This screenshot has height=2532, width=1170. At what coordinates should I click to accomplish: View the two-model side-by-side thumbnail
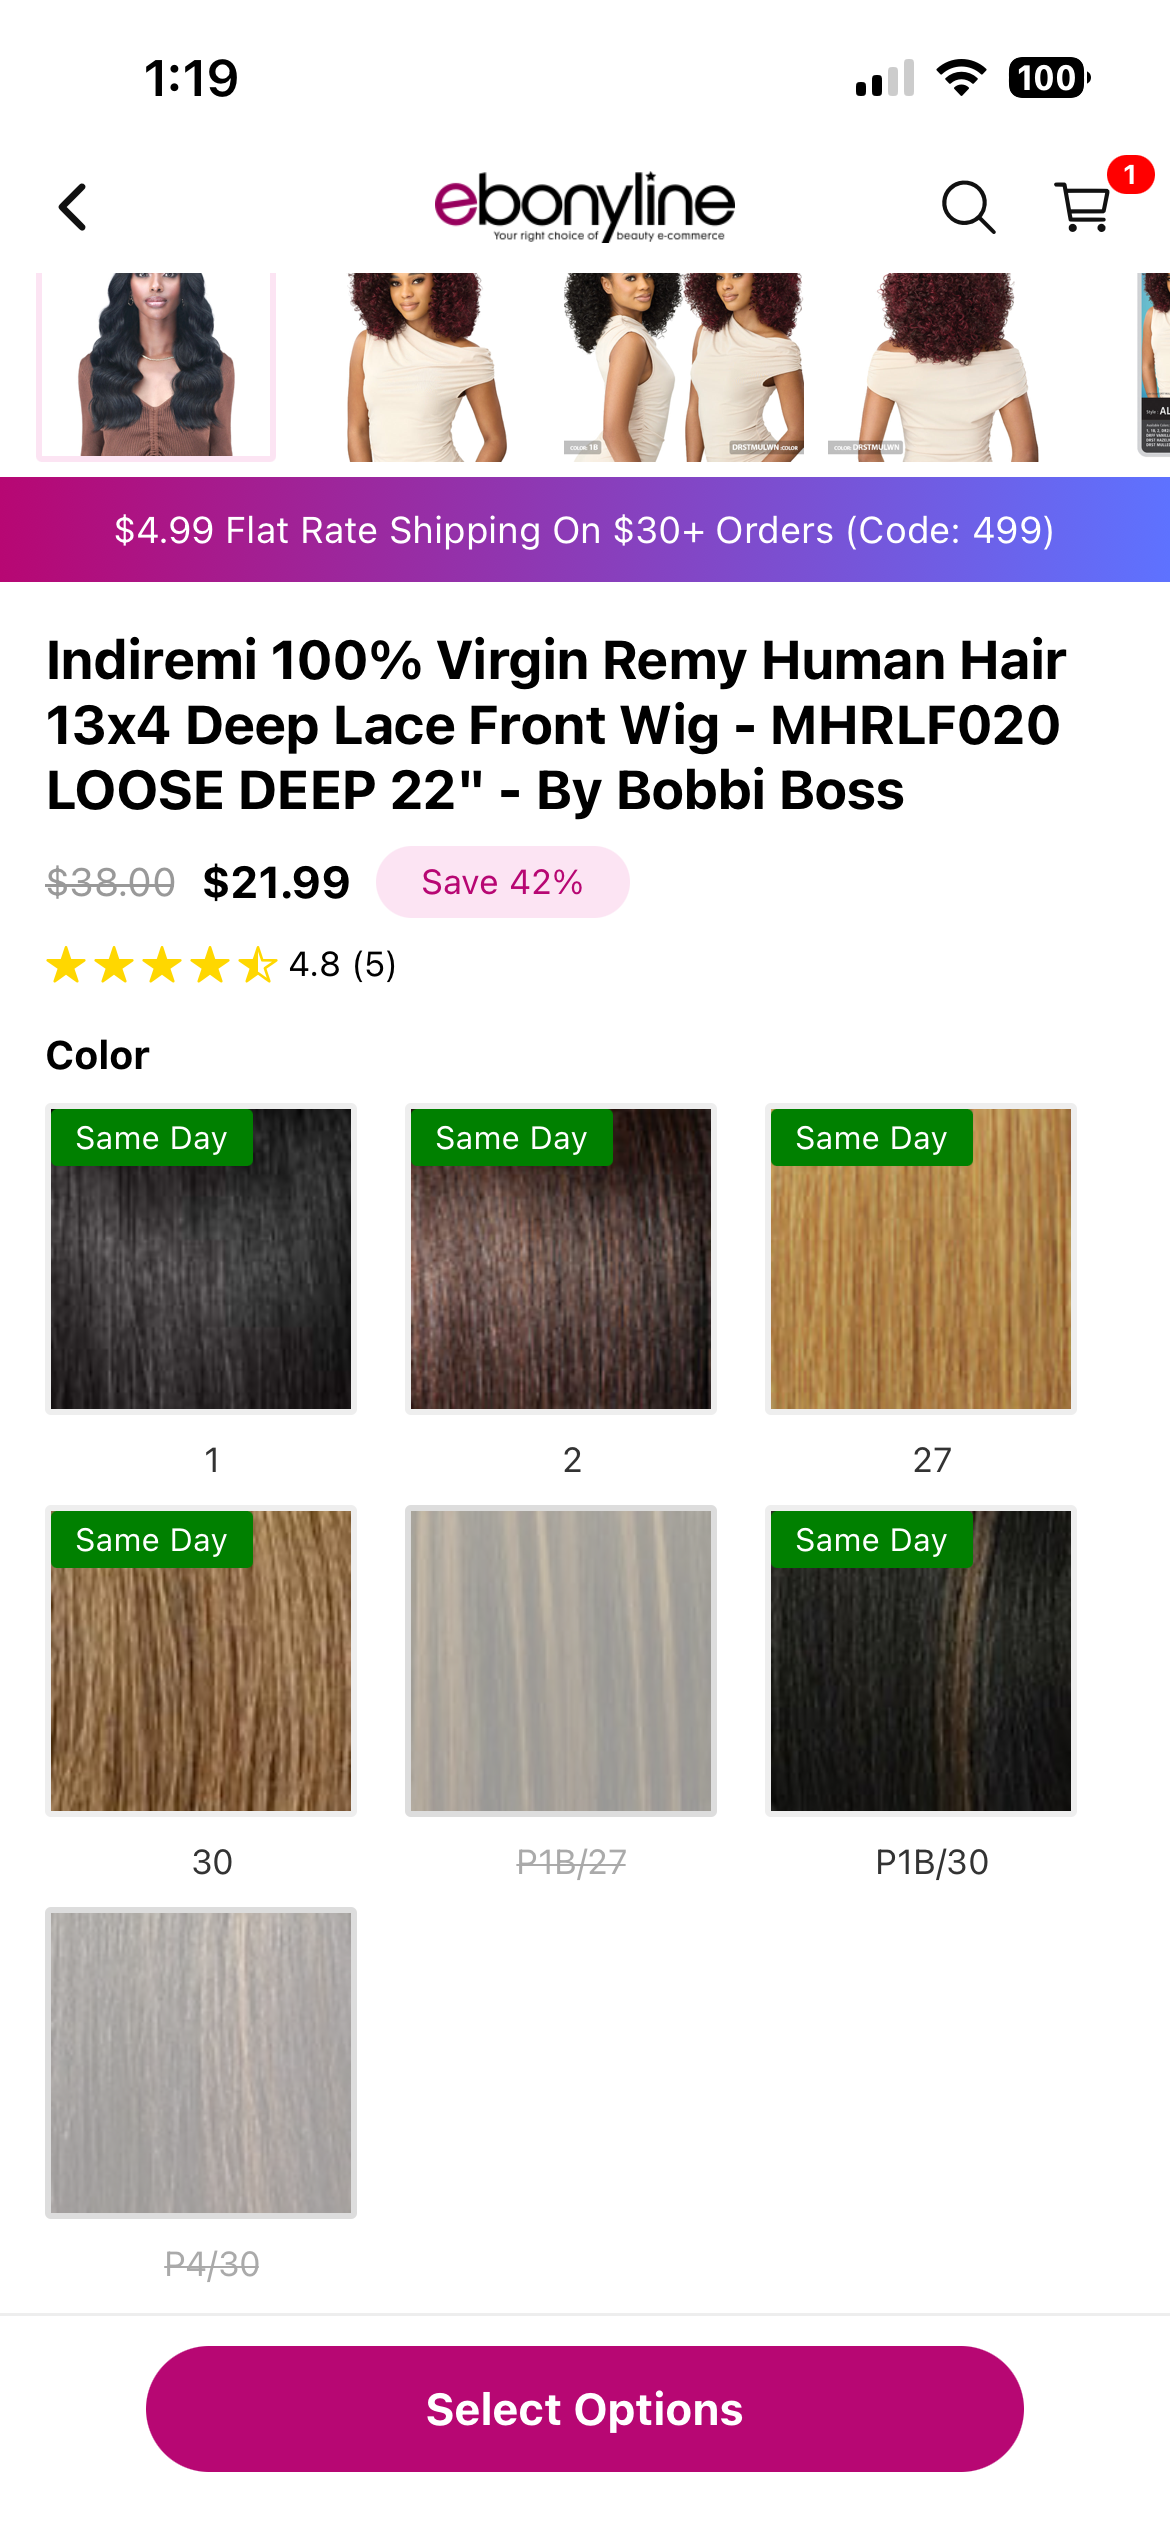684,366
